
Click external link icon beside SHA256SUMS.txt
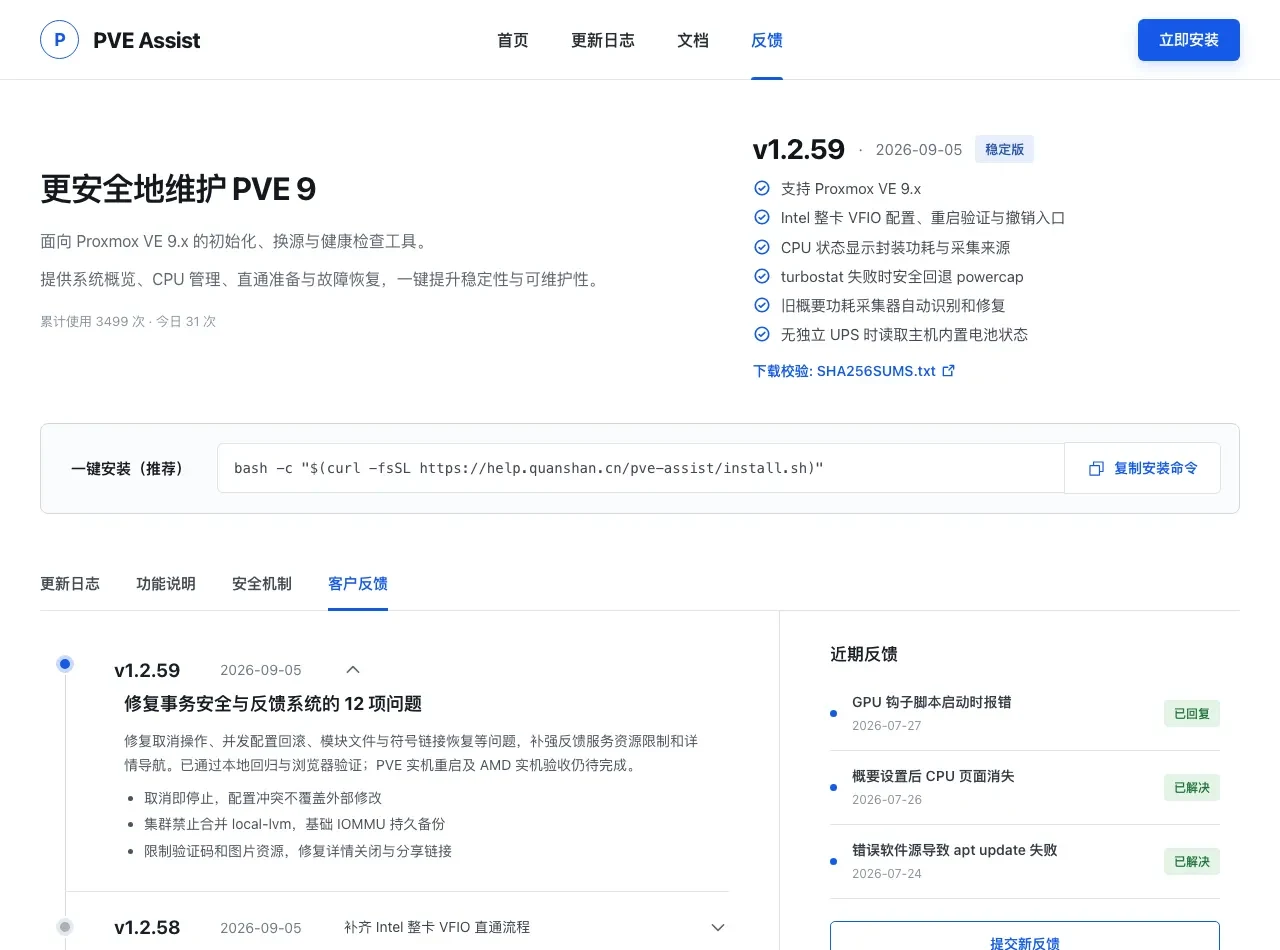[949, 371]
